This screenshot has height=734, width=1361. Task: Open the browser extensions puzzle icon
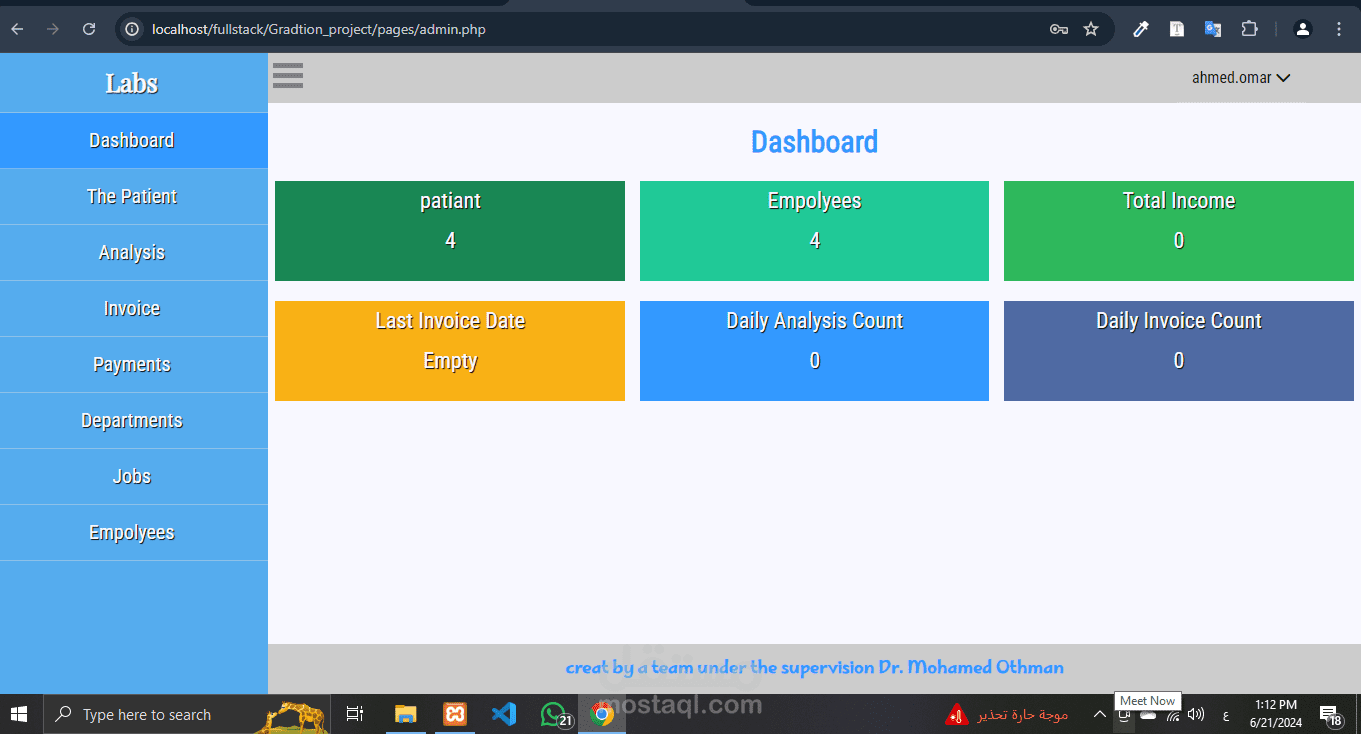[x=1249, y=29]
